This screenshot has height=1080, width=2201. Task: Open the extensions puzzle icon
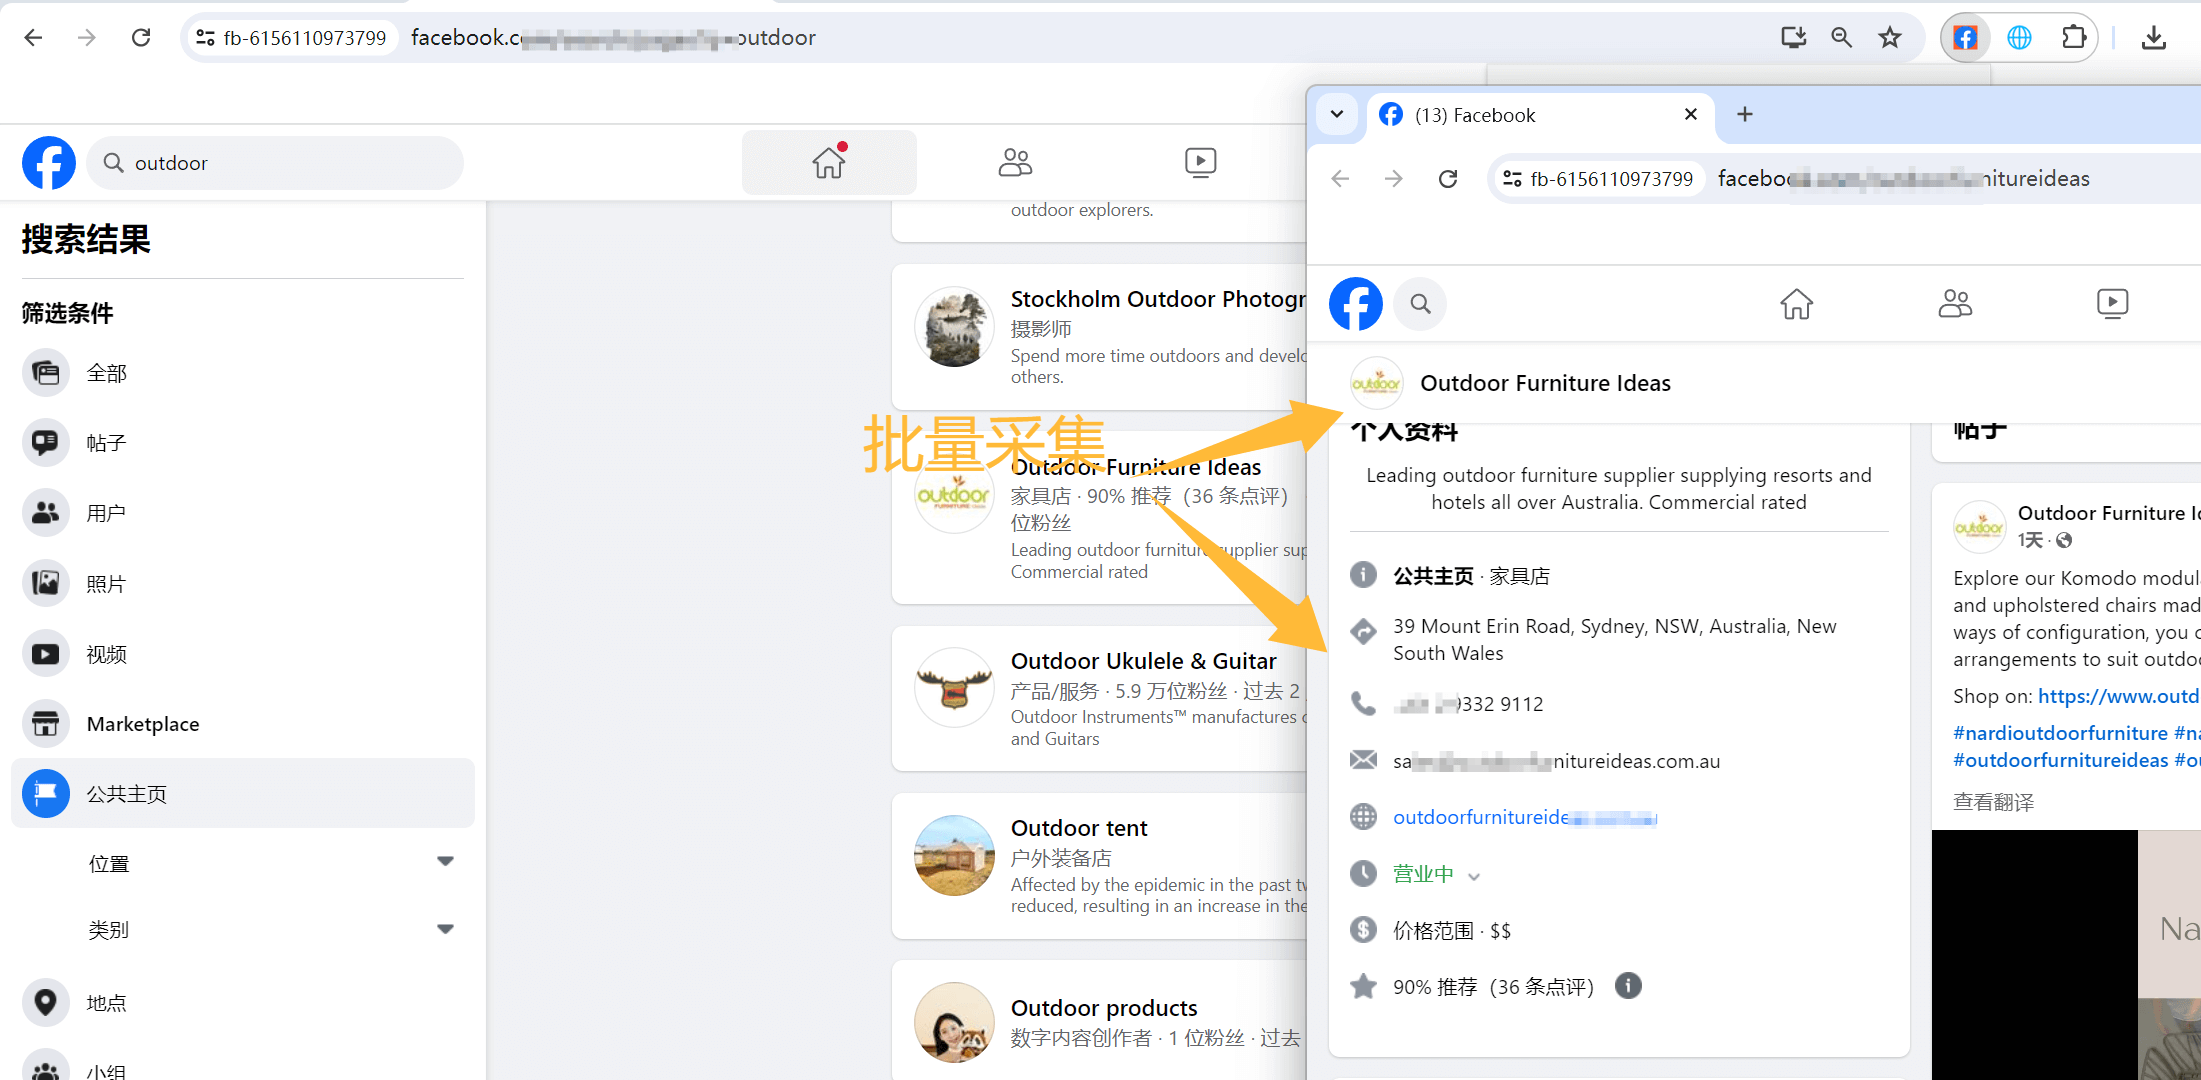[2074, 38]
